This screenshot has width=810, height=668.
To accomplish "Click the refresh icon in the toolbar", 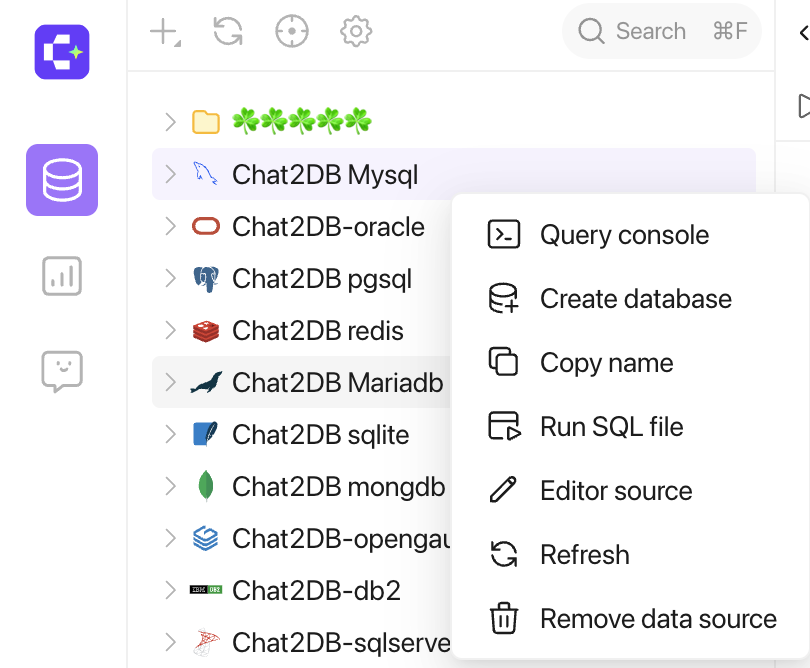I will click(228, 32).
